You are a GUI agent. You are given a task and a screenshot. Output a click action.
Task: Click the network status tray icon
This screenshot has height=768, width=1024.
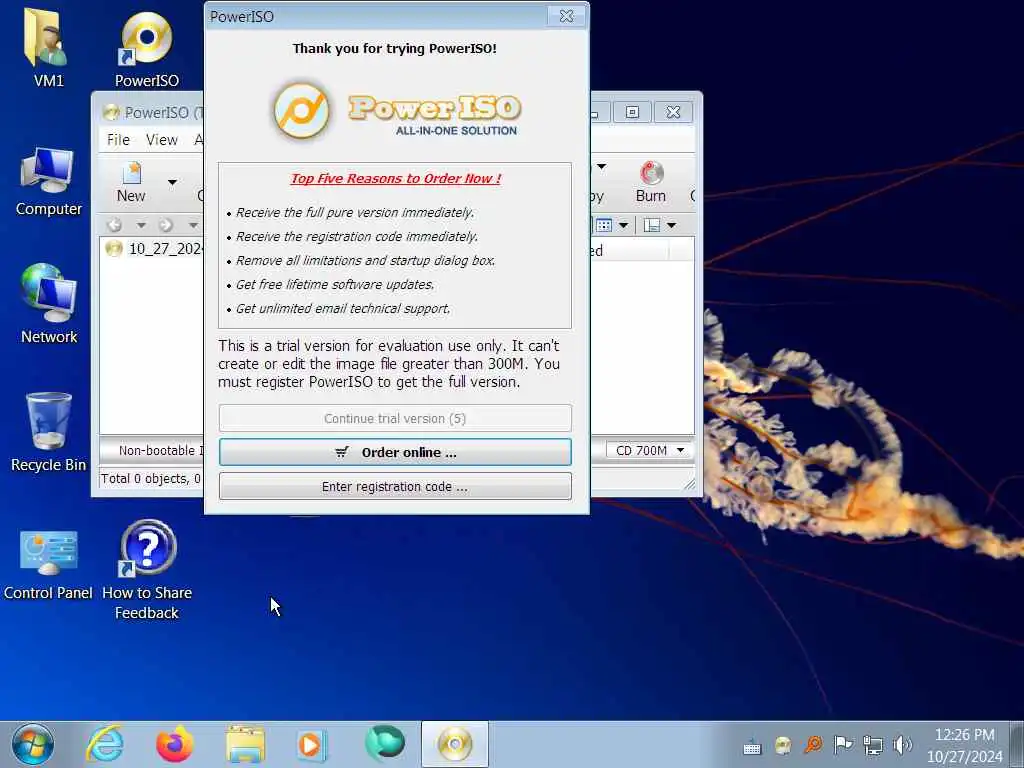(x=872, y=744)
